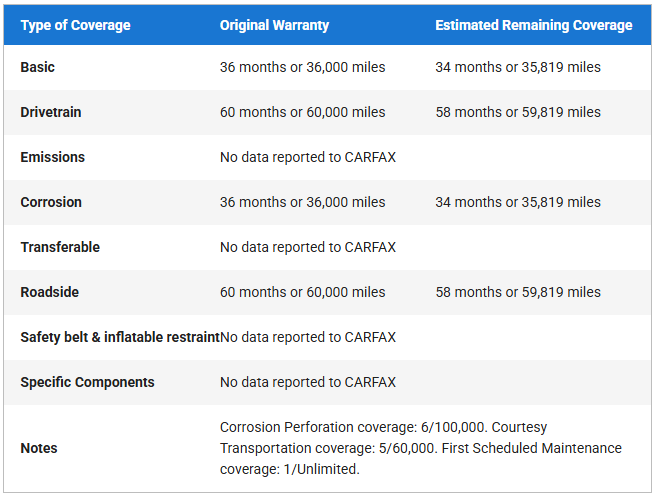
Task: Select the 'Estimated Remaining Coverage' header
Action: tap(533, 25)
